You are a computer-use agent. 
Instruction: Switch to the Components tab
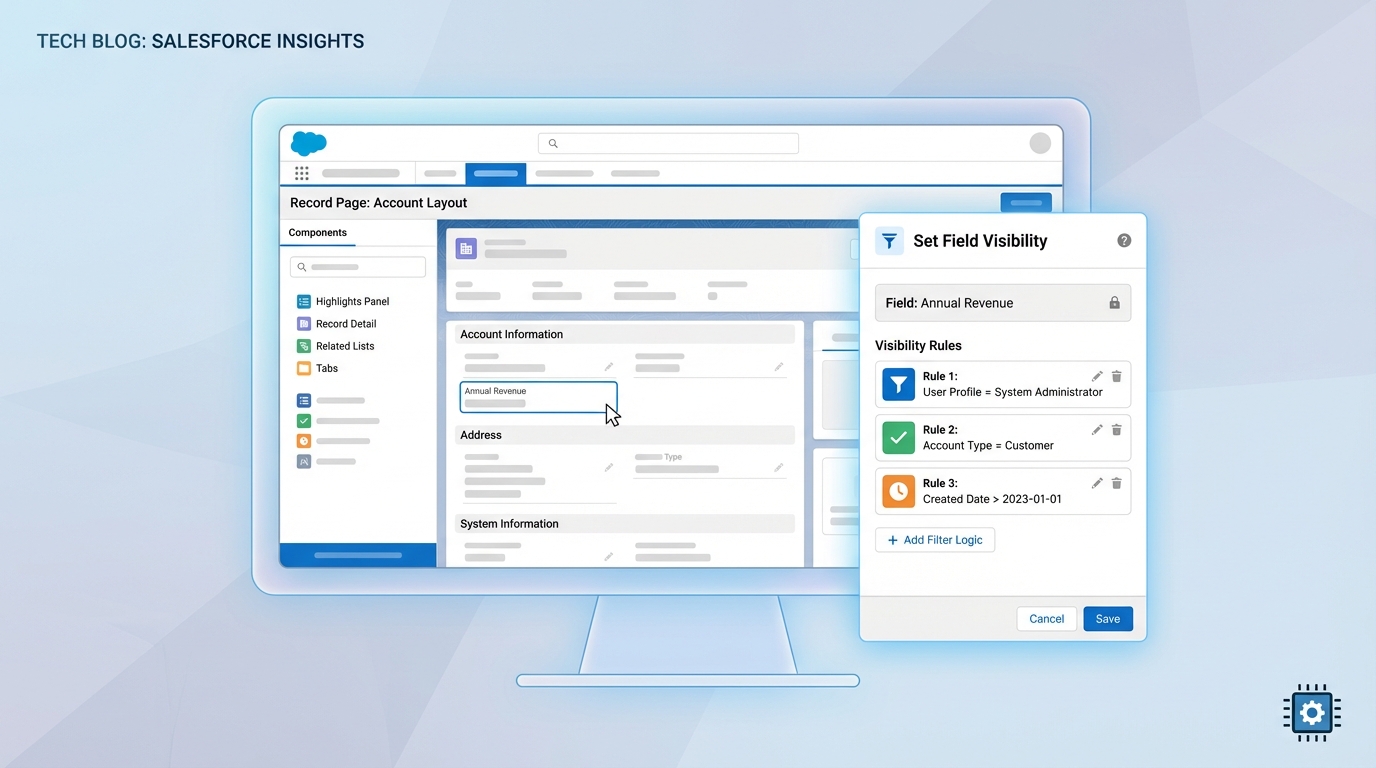(x=317, y=232)
